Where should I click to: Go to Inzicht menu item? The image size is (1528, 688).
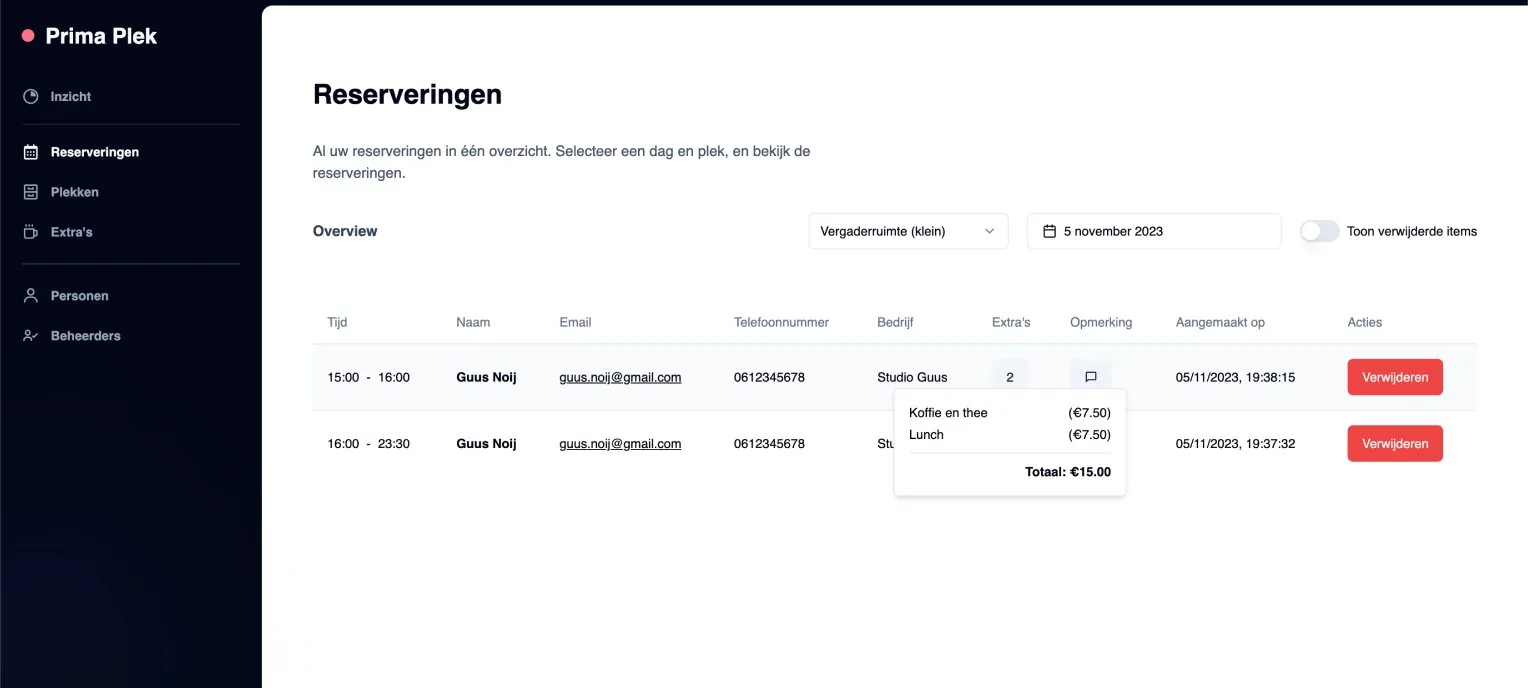point(71,97)
